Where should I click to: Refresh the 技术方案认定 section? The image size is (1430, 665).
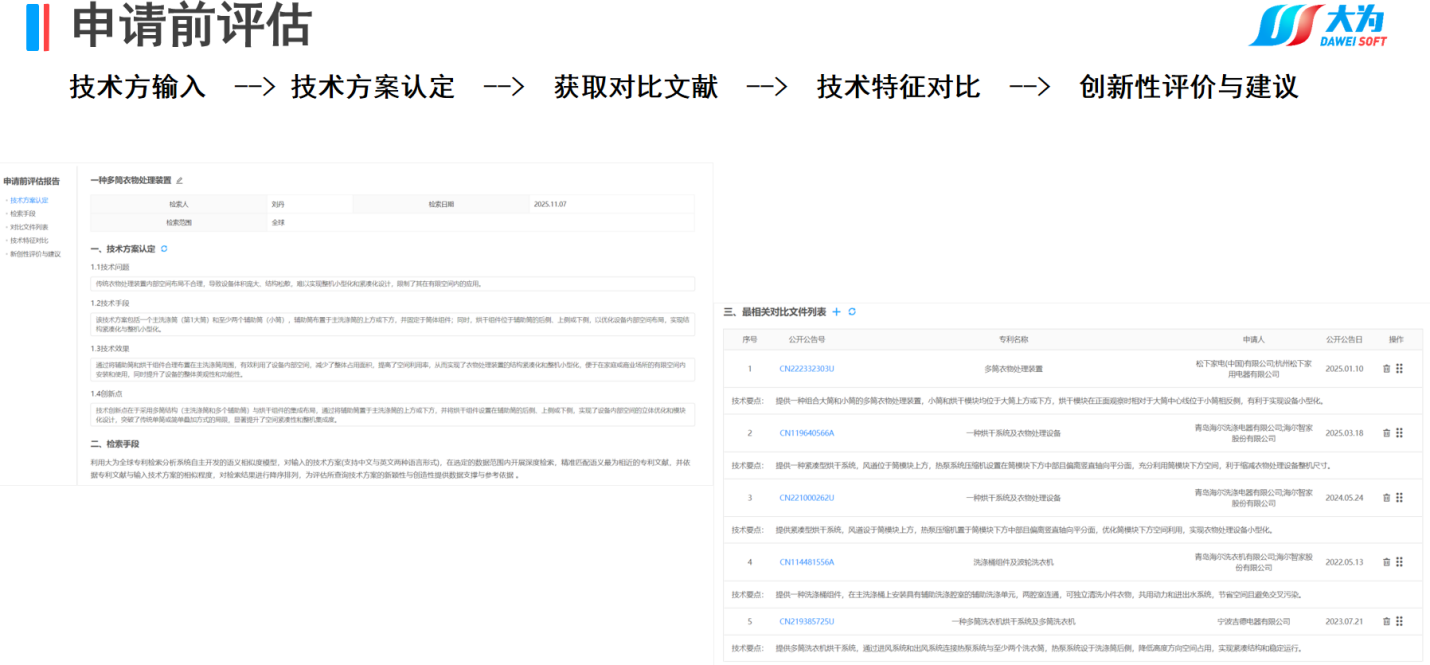click(x=164, y=249)
